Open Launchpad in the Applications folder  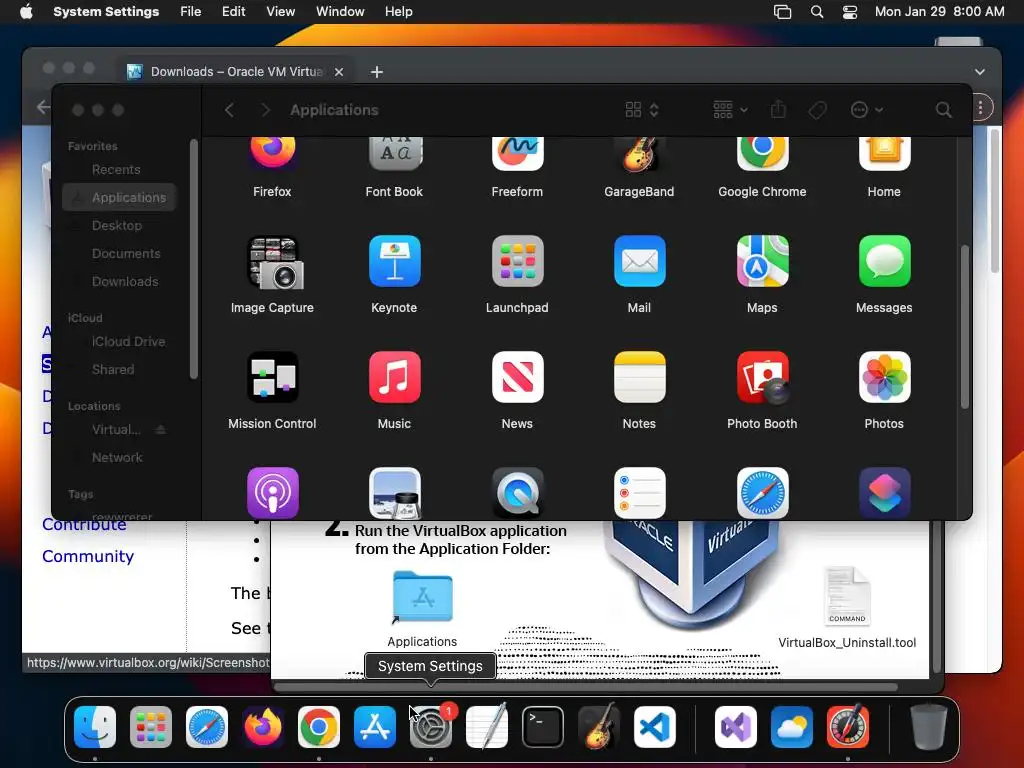point(517,261)
